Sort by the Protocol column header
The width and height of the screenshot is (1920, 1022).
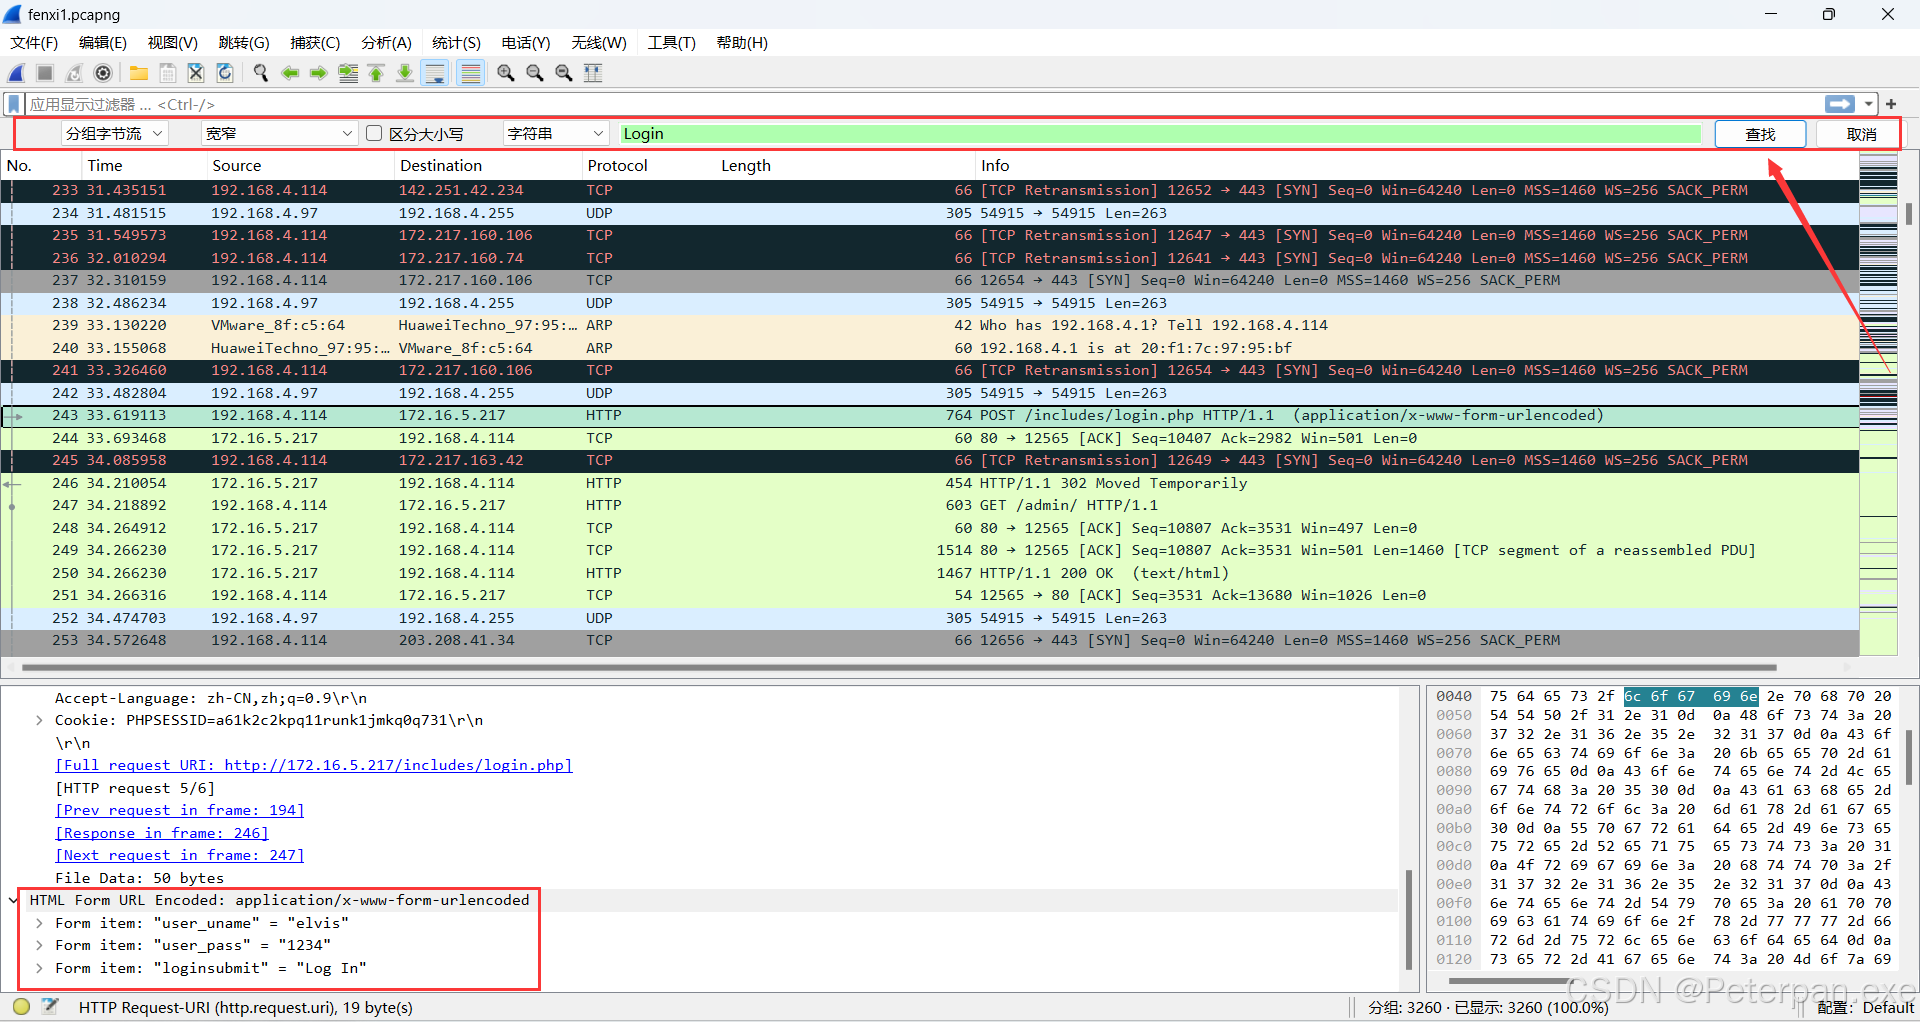click(617, 166)
